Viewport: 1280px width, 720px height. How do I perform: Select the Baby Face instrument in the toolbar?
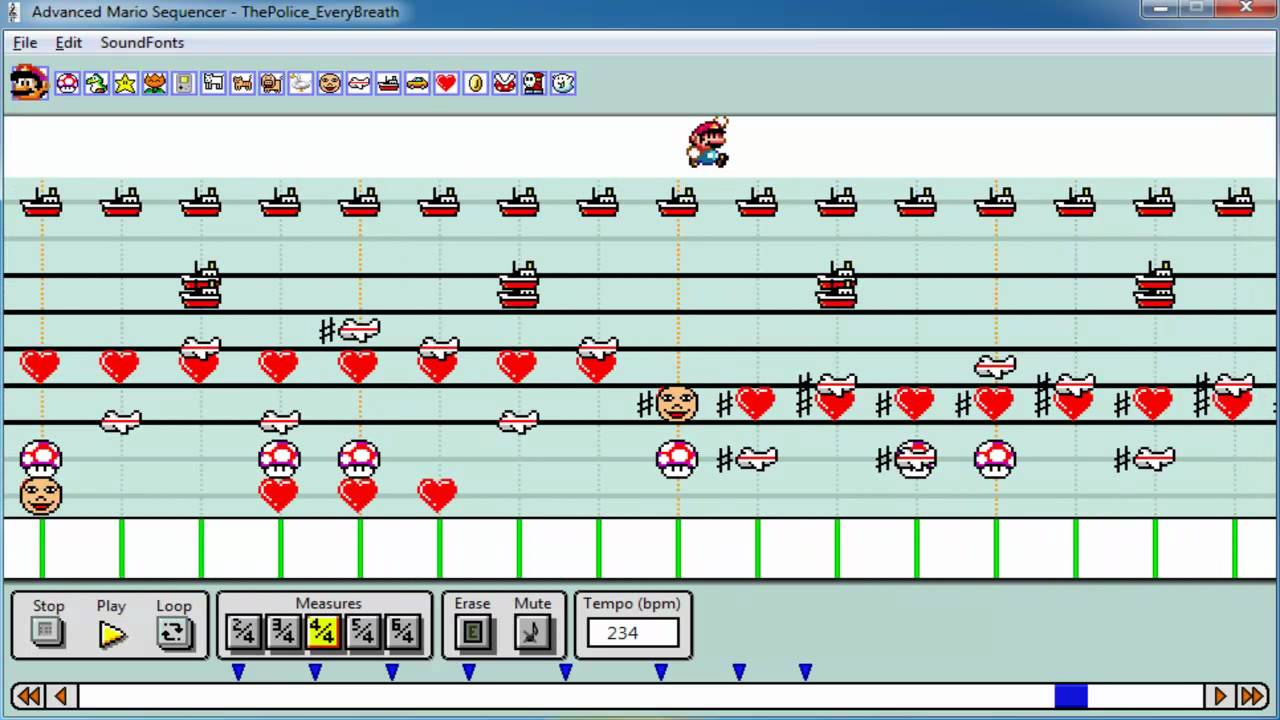point(330,83)
